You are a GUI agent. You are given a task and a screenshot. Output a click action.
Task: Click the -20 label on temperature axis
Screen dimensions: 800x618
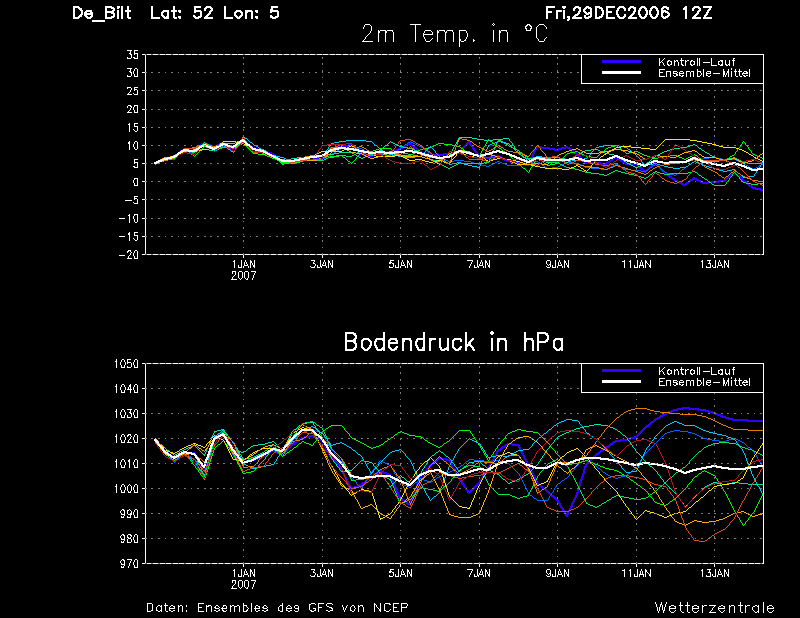tap(129, 255)
